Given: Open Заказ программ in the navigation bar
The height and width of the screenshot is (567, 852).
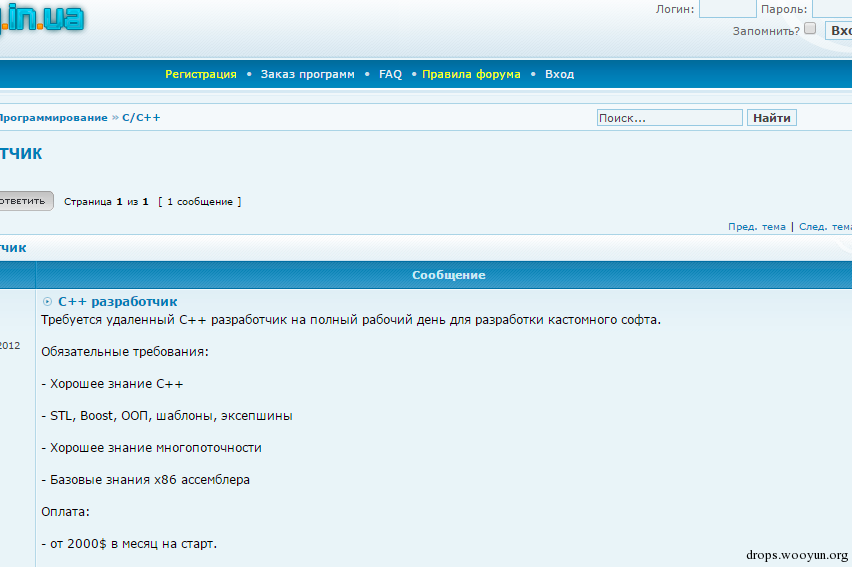Looking at the screenshot, I should click(307, 74).
